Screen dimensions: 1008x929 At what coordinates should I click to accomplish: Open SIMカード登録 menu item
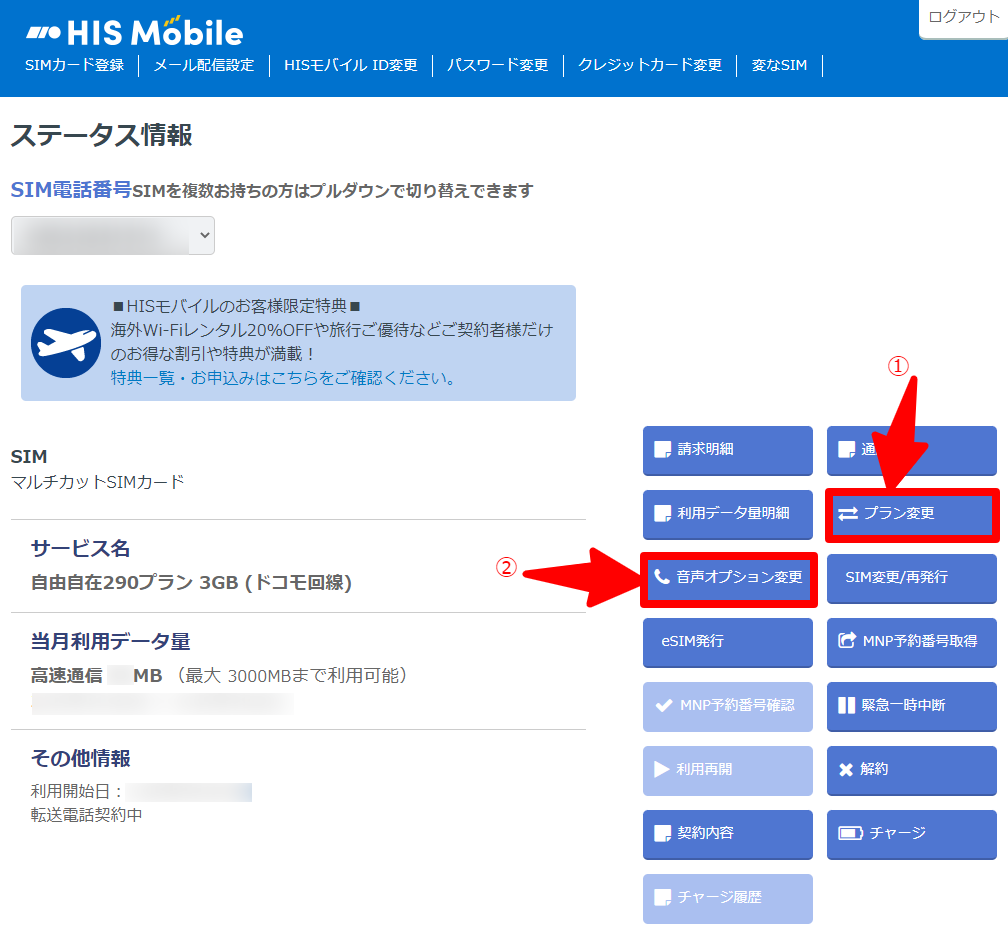point(75,65)
